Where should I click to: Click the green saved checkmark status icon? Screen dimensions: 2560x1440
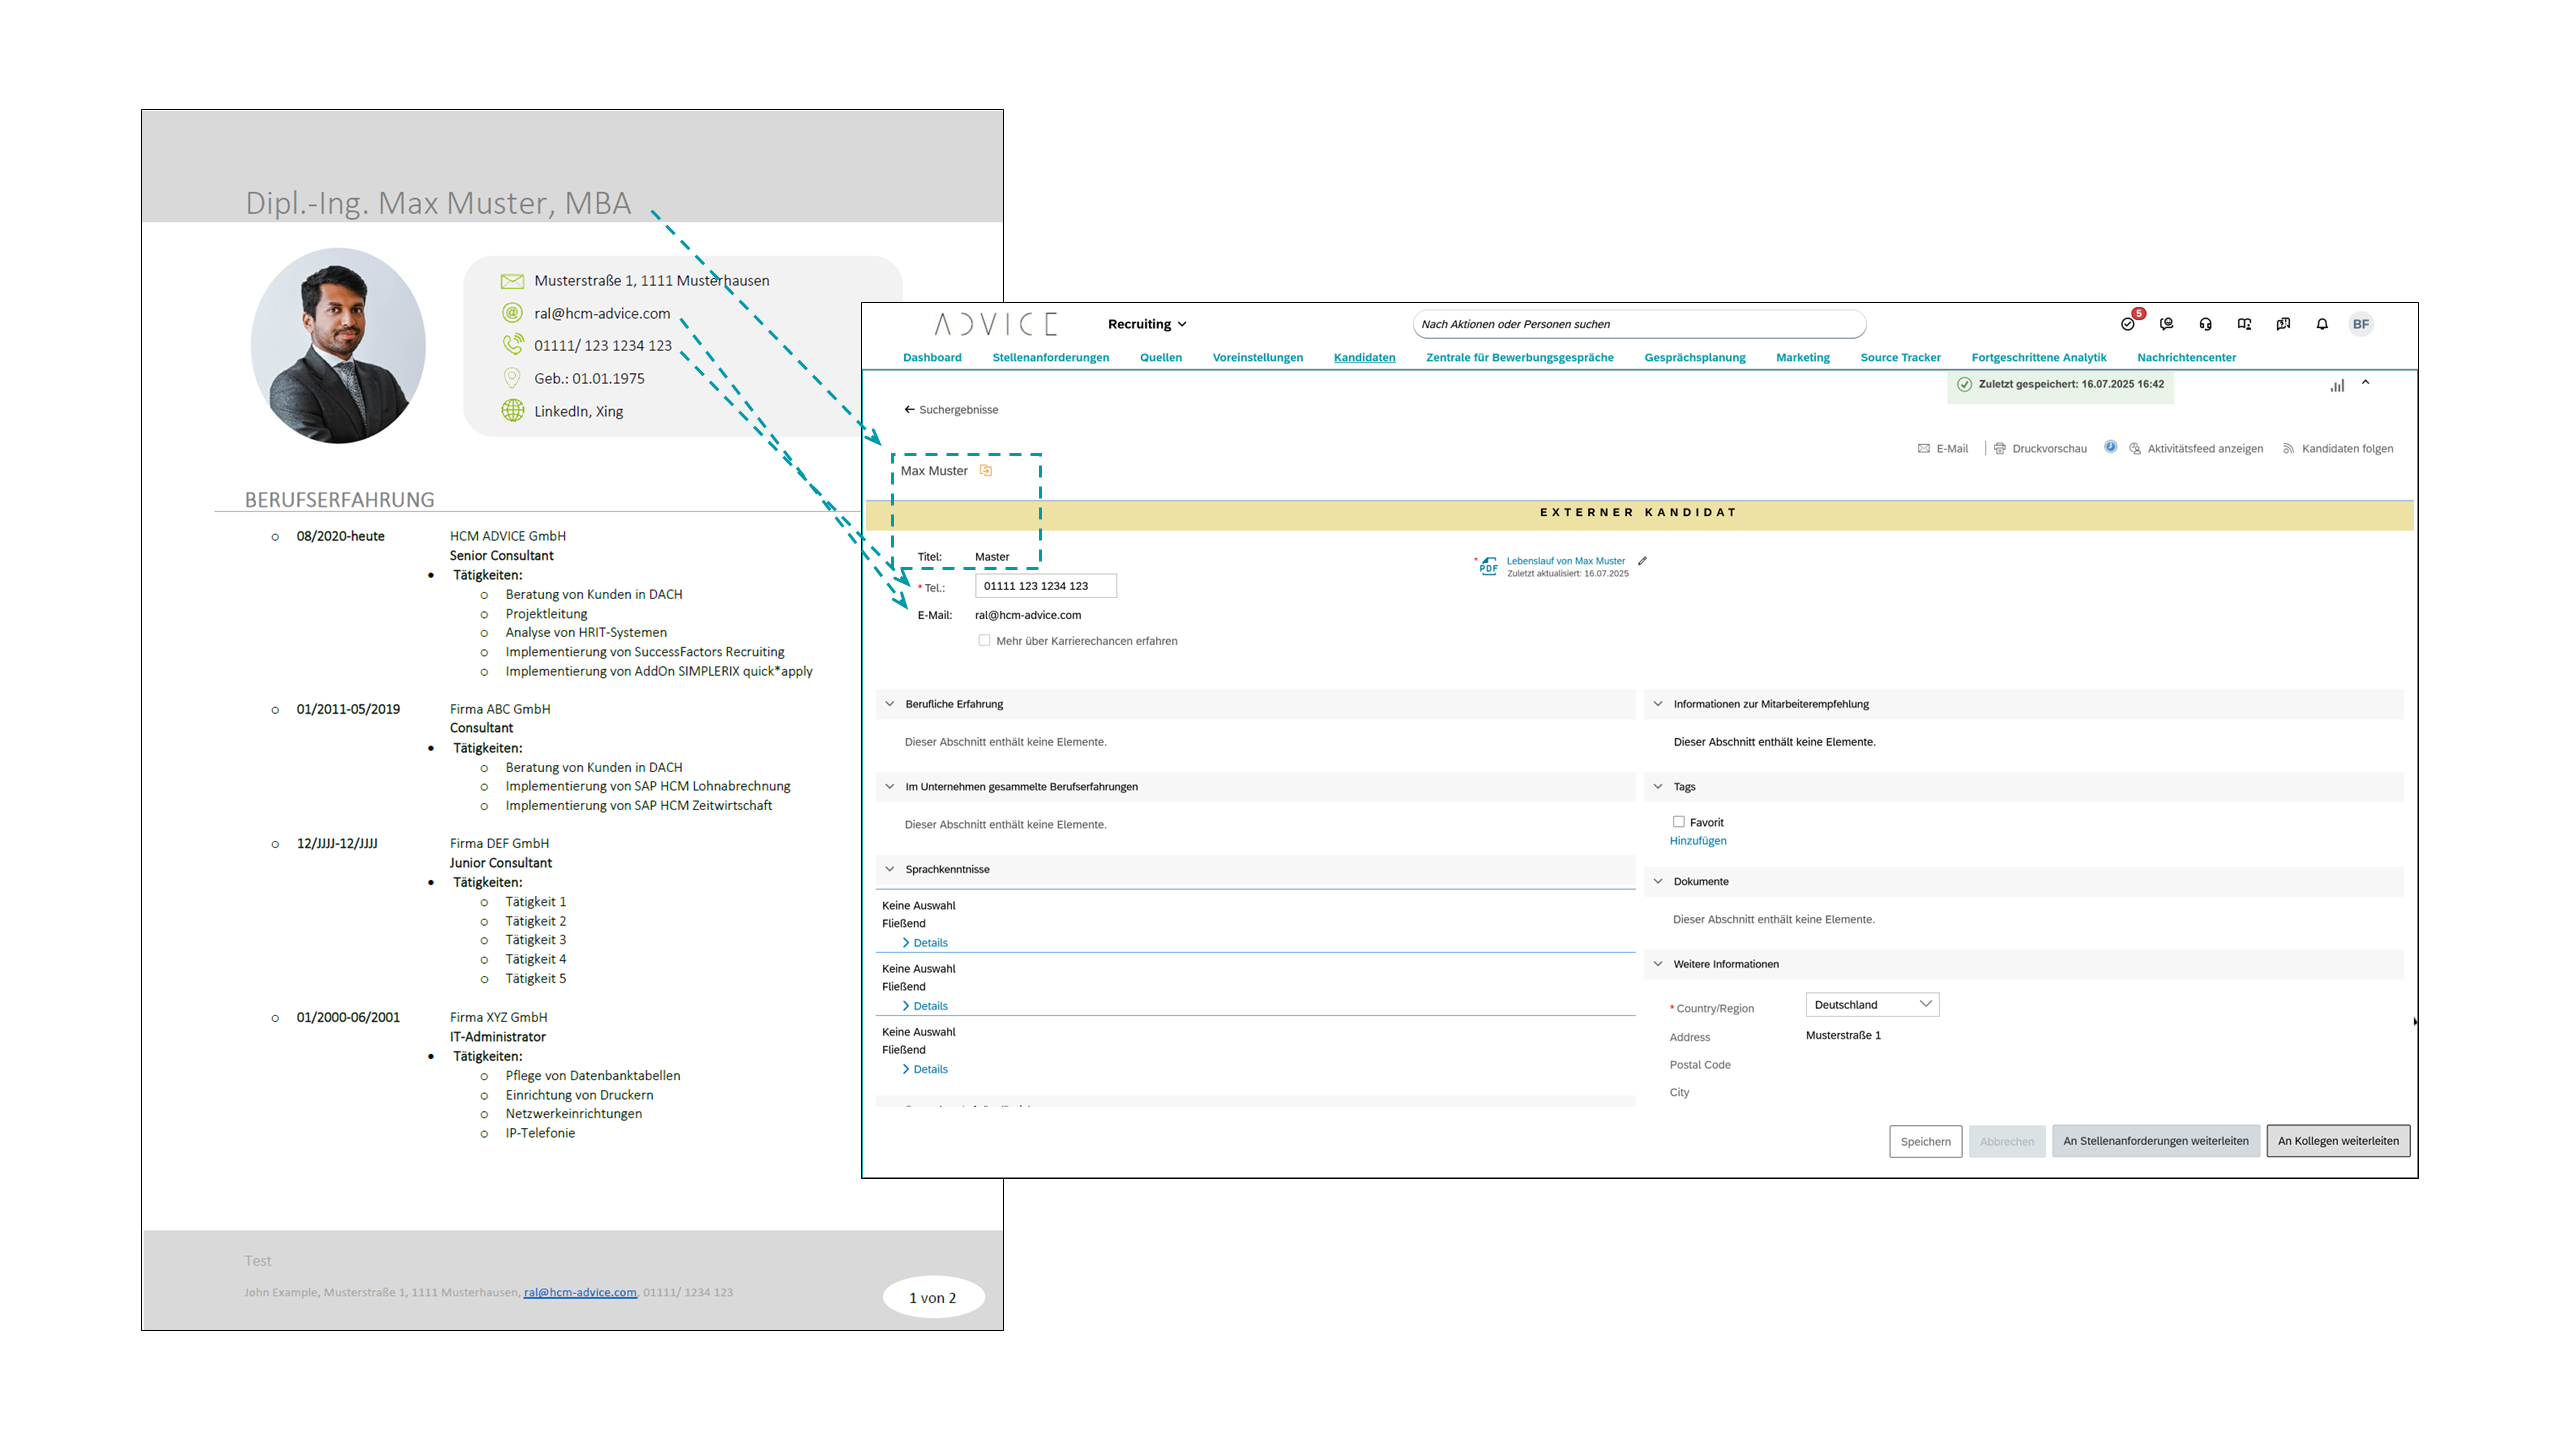tap(1964, 384)
